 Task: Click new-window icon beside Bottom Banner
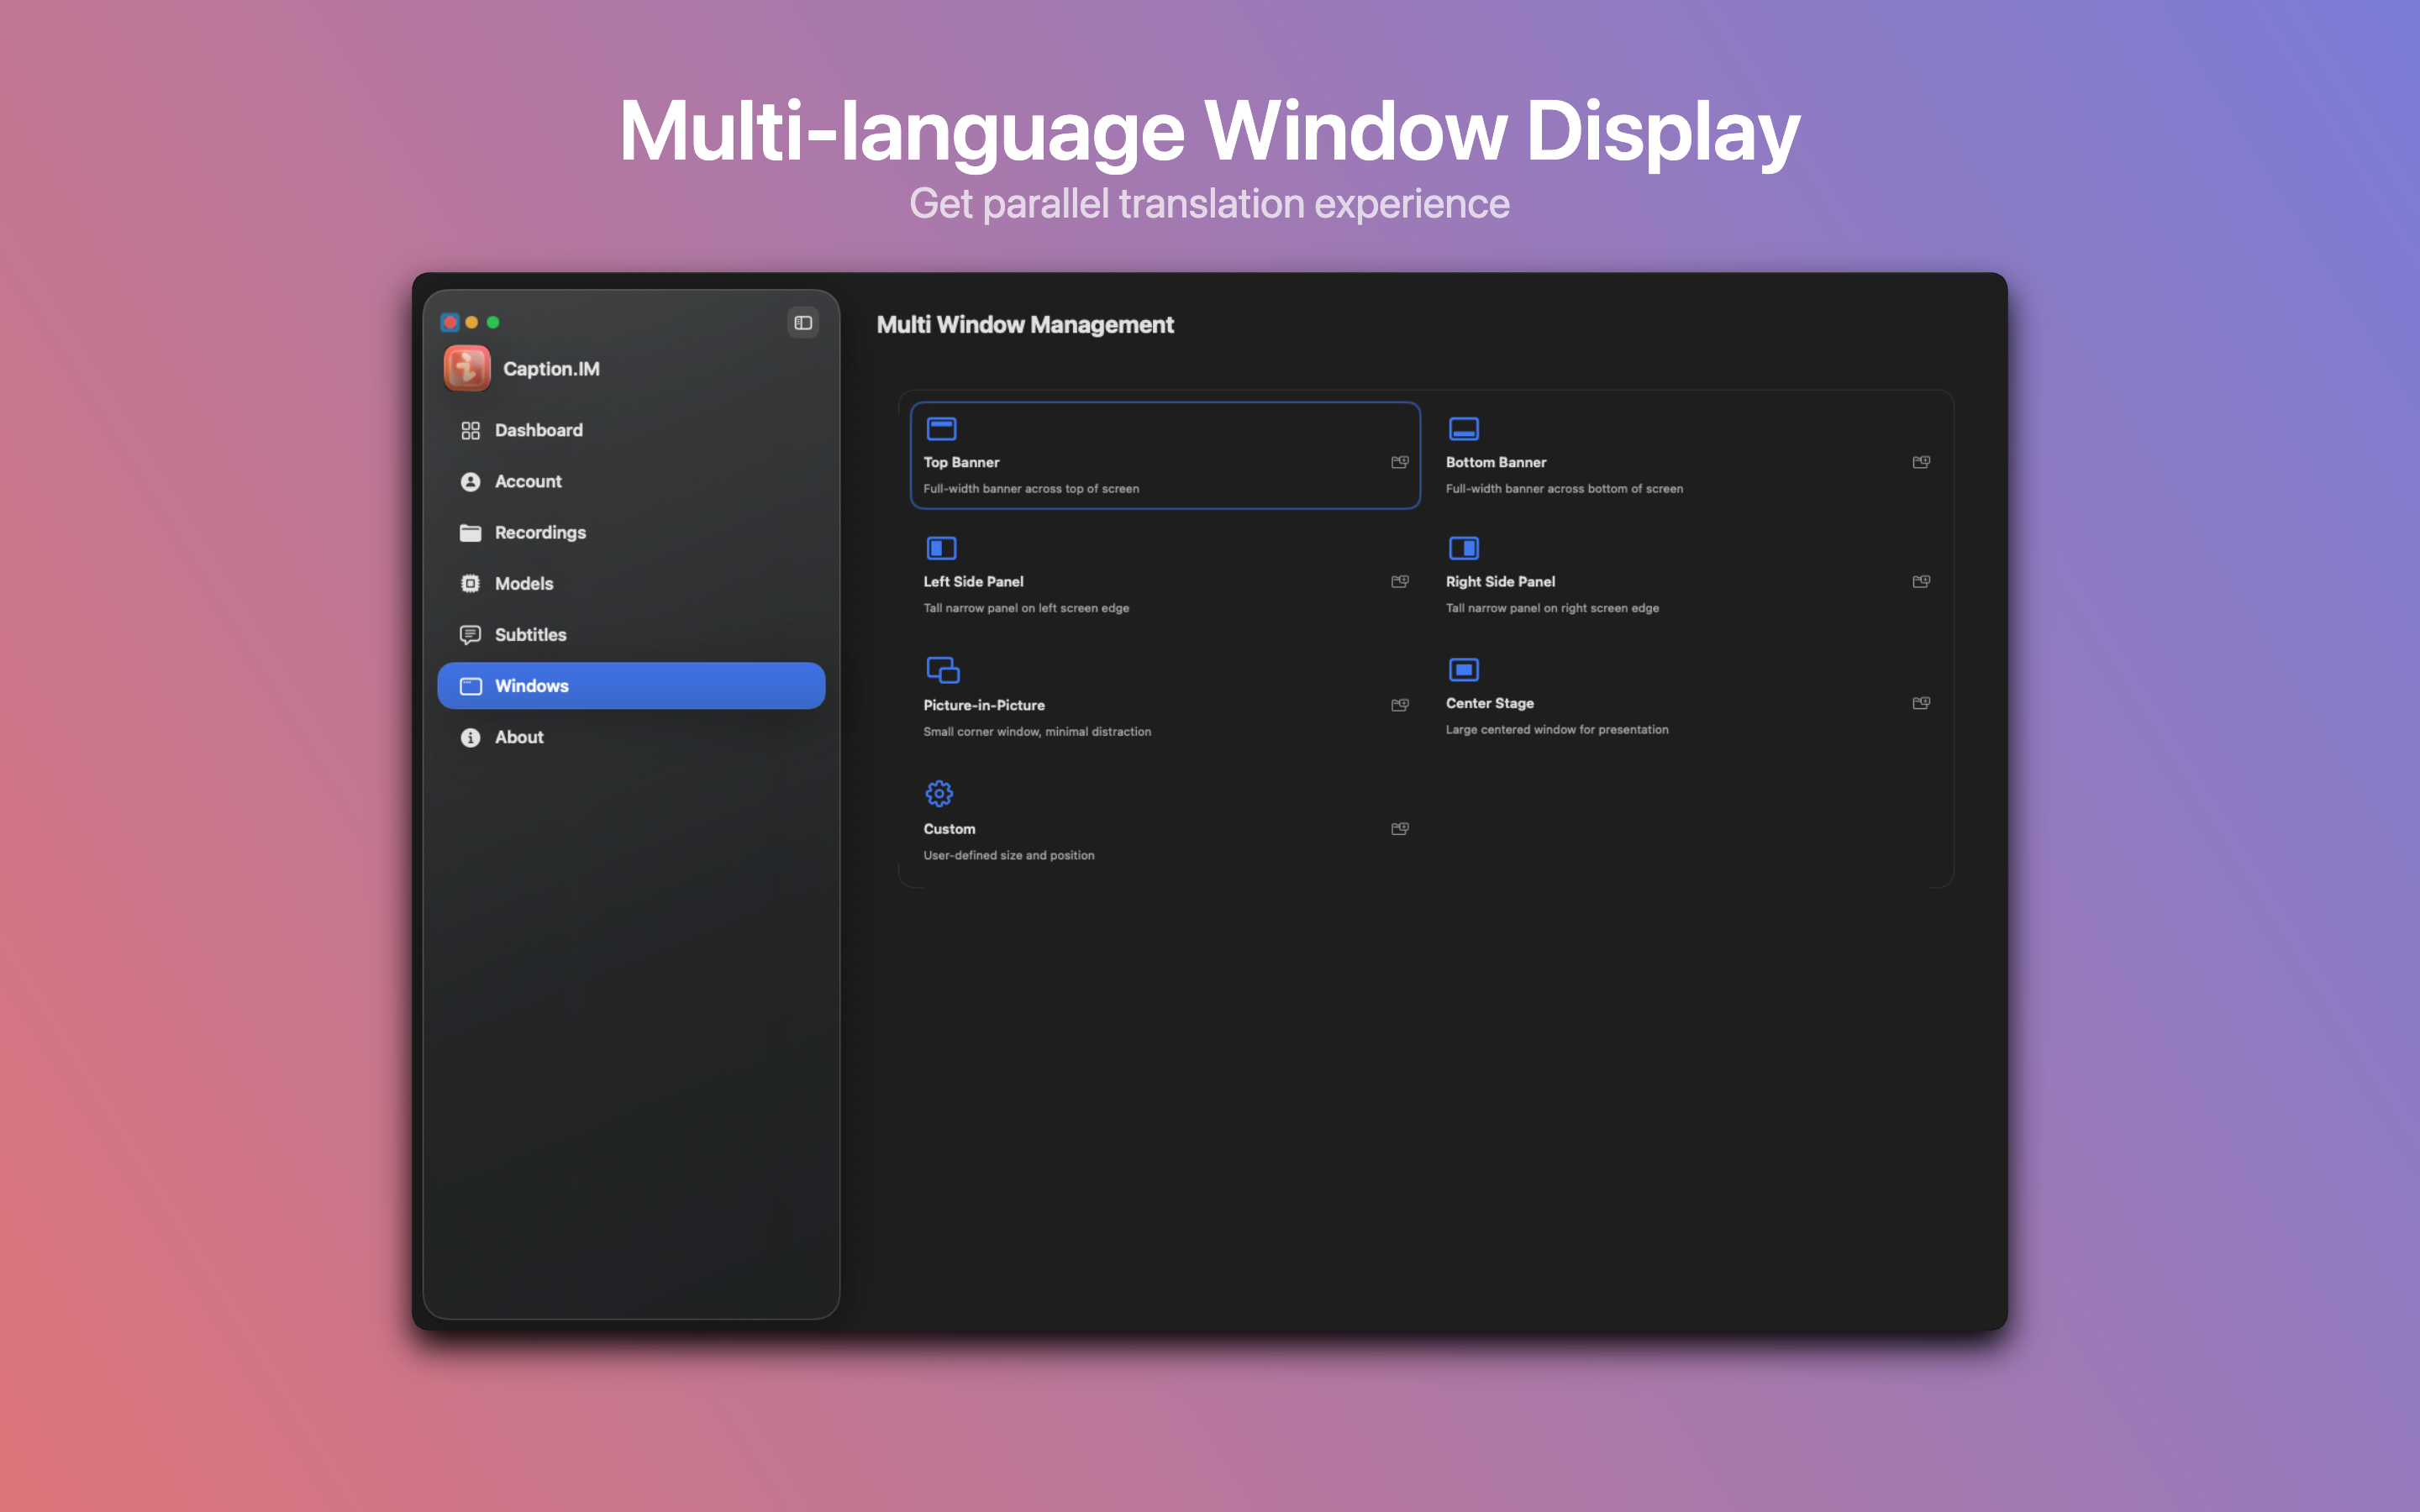pyautogui.click(x=1921, y=462)
